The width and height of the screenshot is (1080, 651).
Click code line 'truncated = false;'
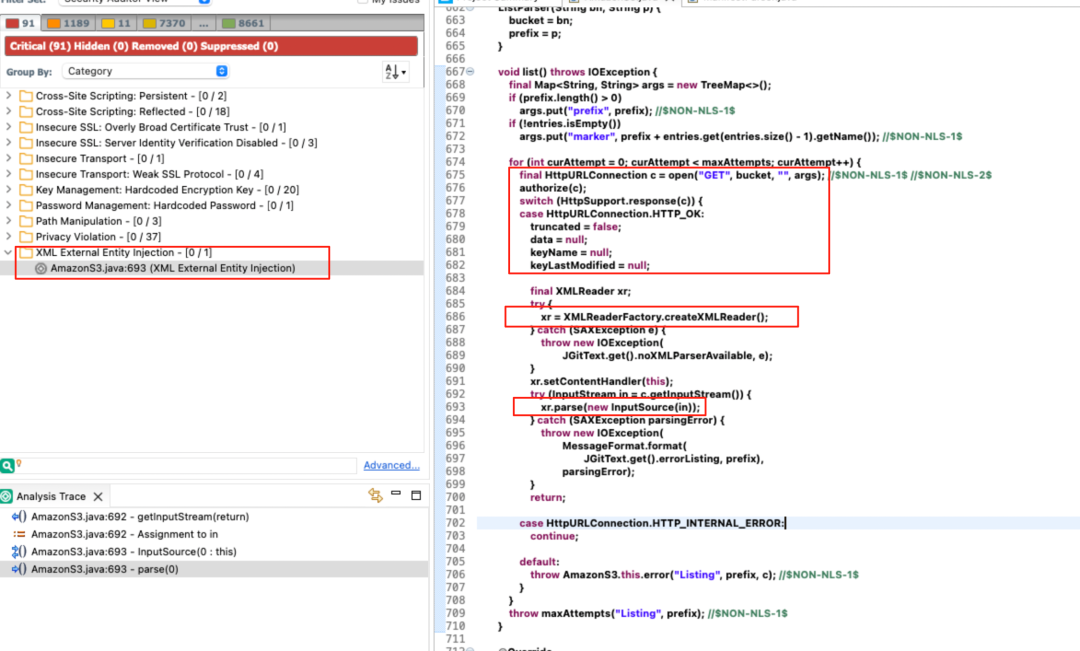click(x=575, y=227)
